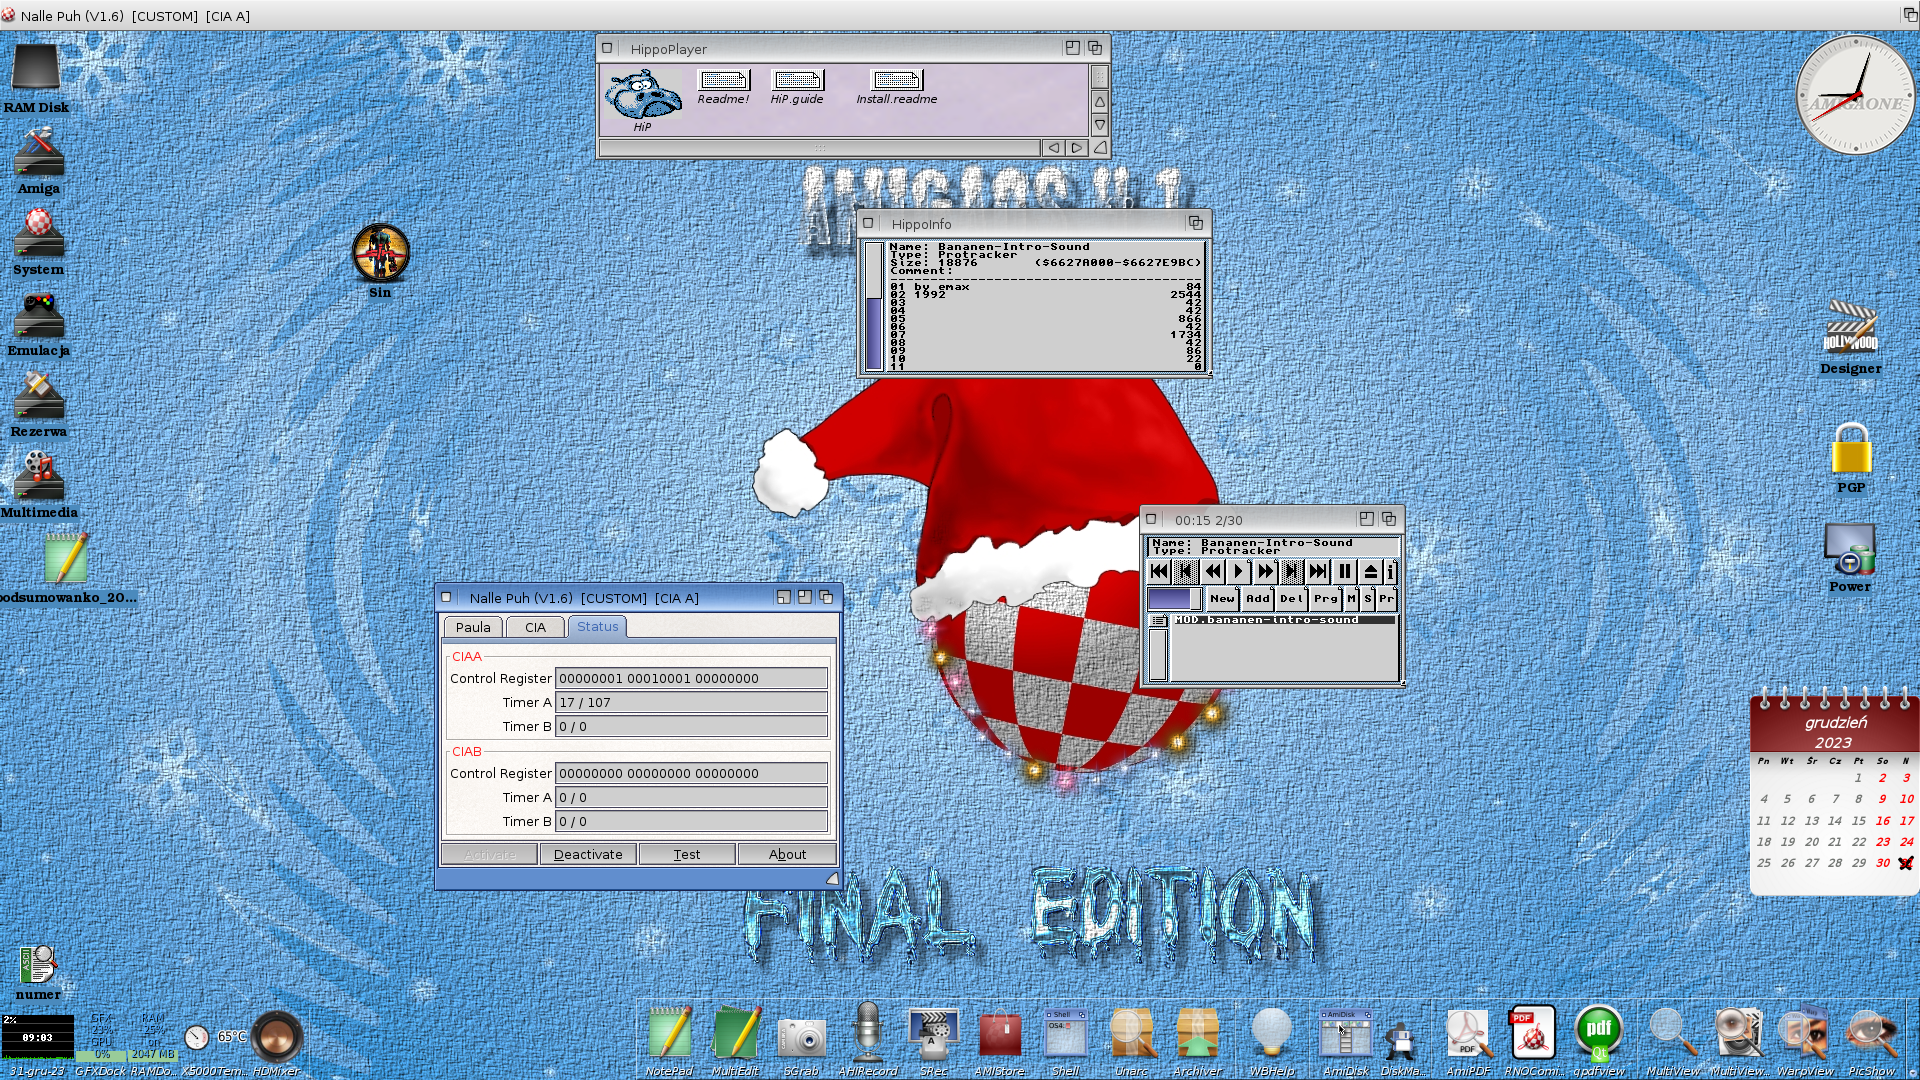
Task: Open the Install.readme document icon
Action: 897,88
